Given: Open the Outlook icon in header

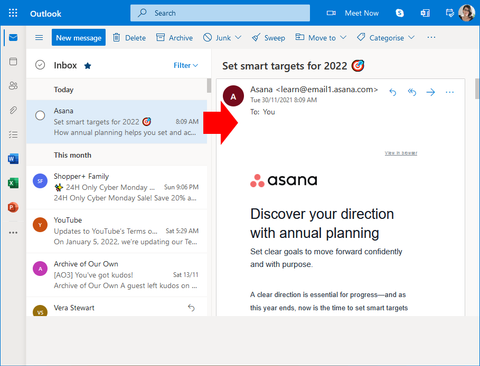Looking at the screenshot, I should tap(425, 13).
